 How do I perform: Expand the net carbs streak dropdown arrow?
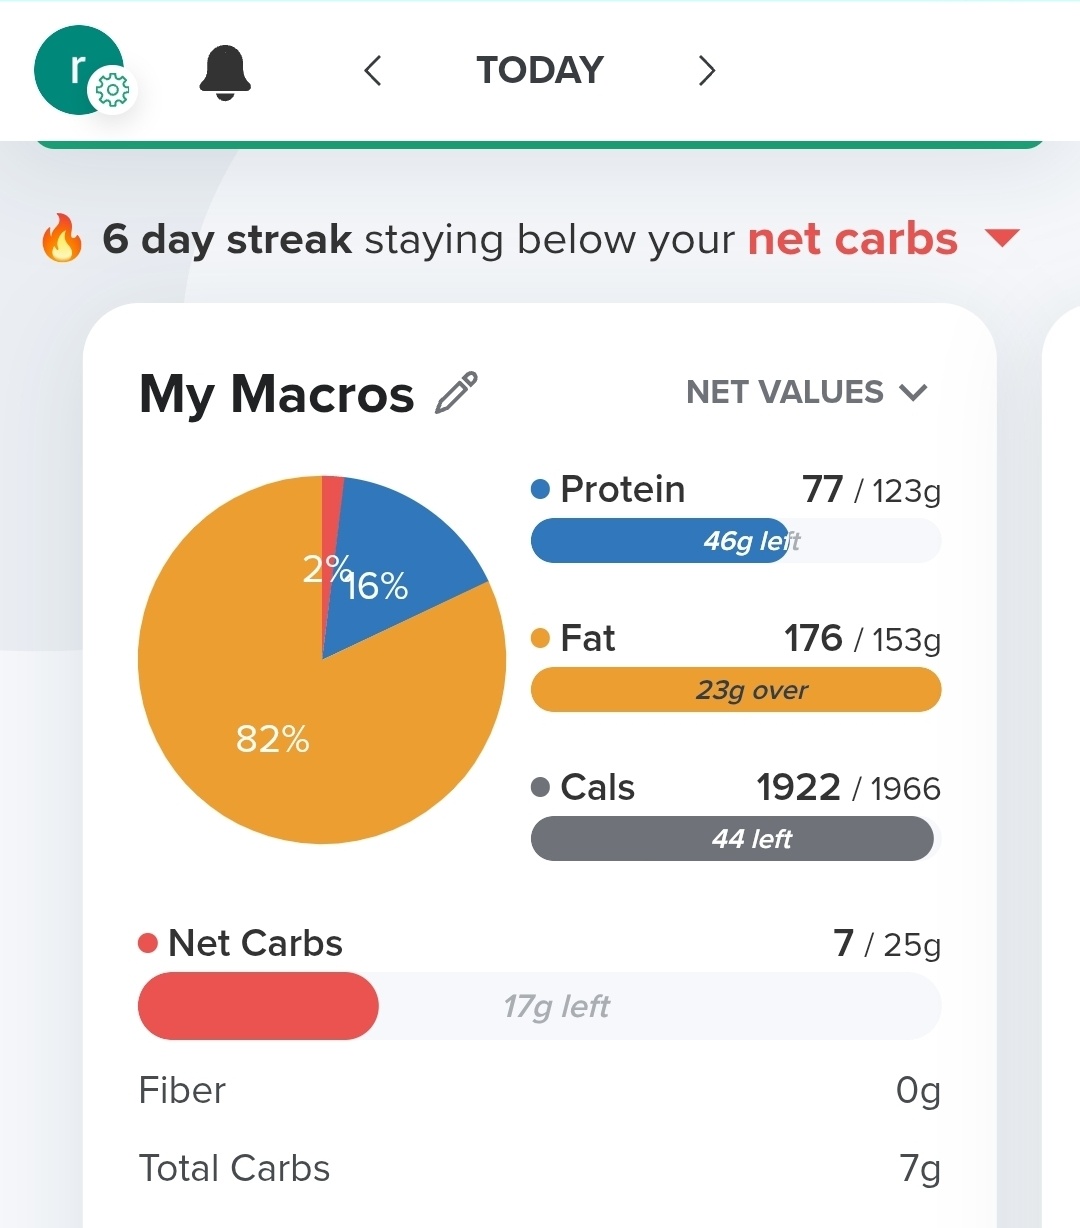click(1001, 238)
